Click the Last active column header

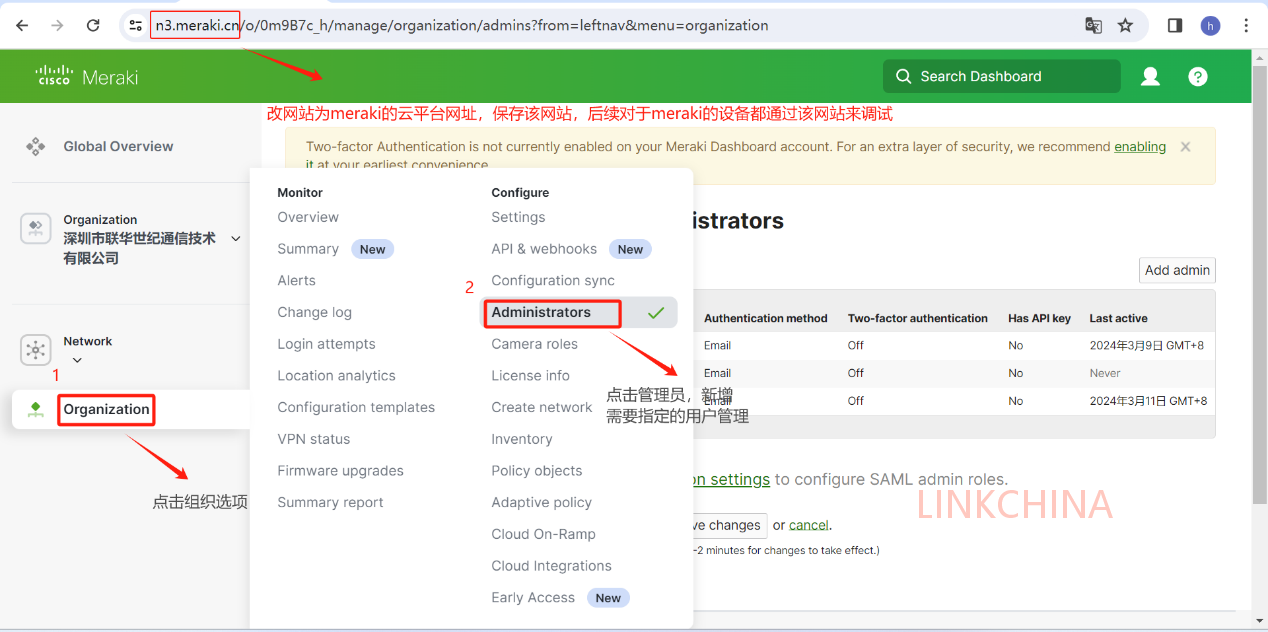(x=1118, y=318)
